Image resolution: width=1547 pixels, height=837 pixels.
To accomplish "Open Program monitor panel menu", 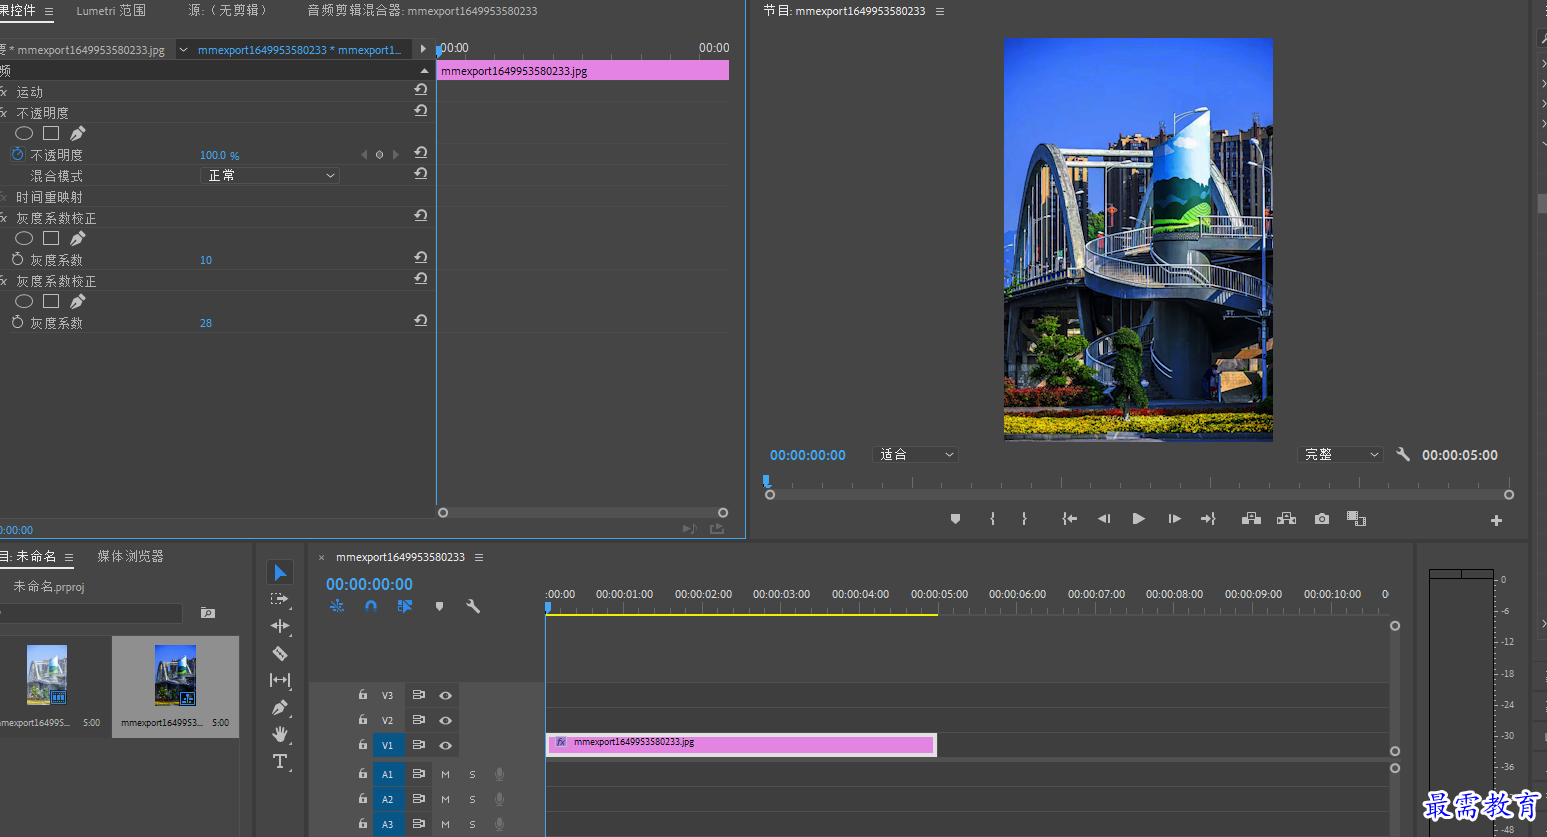I will (939, 11).
